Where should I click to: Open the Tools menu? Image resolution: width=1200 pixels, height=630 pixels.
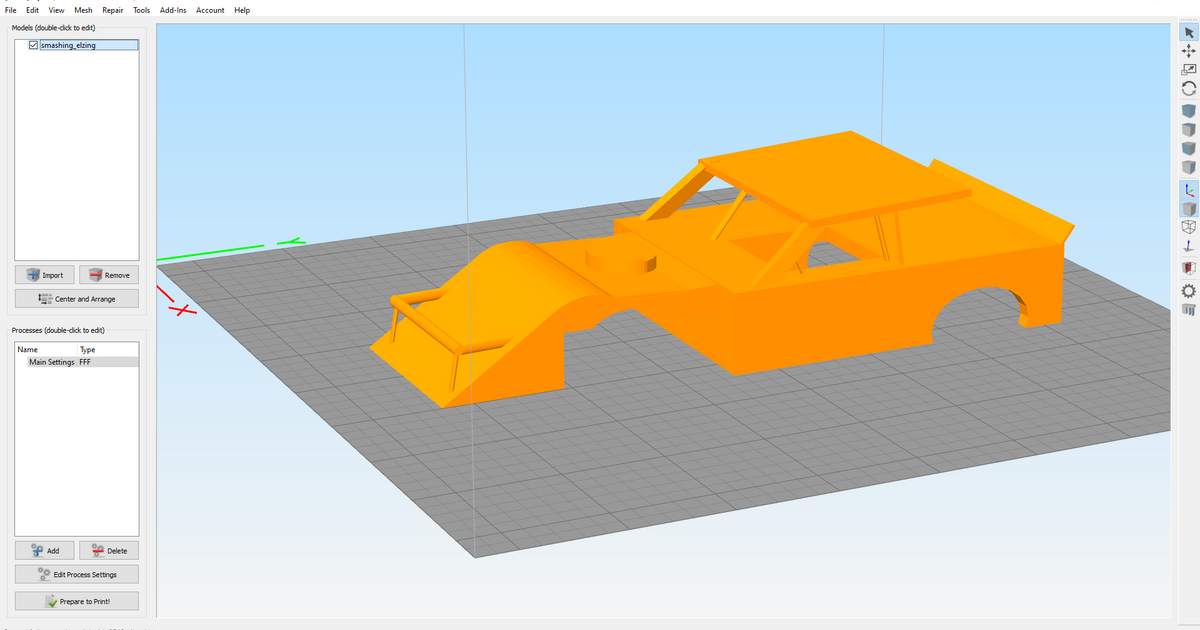tap(142, 10)
